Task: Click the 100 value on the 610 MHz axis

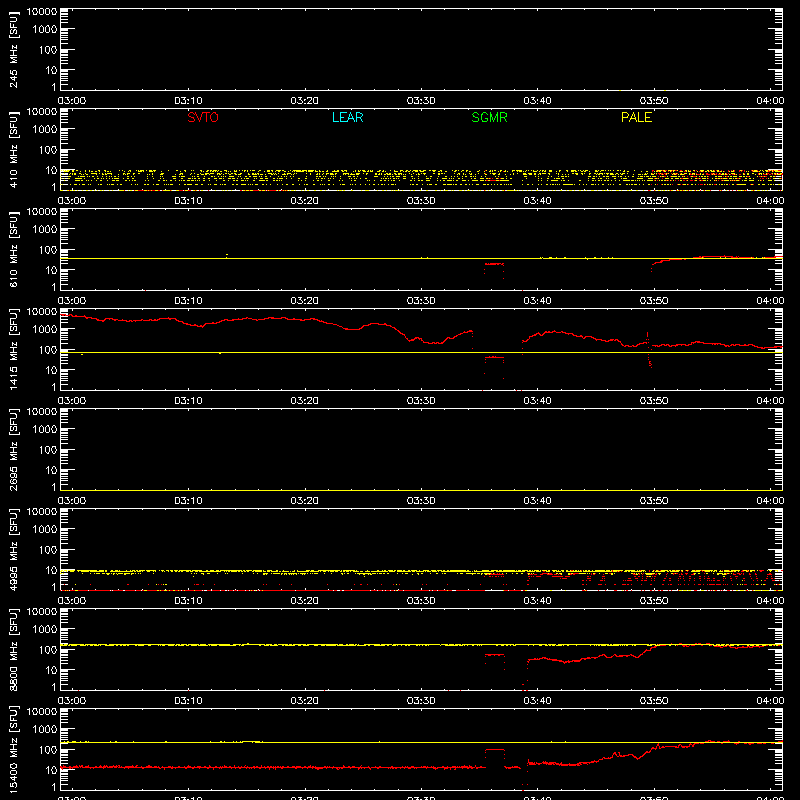Action: coord(48,250)
